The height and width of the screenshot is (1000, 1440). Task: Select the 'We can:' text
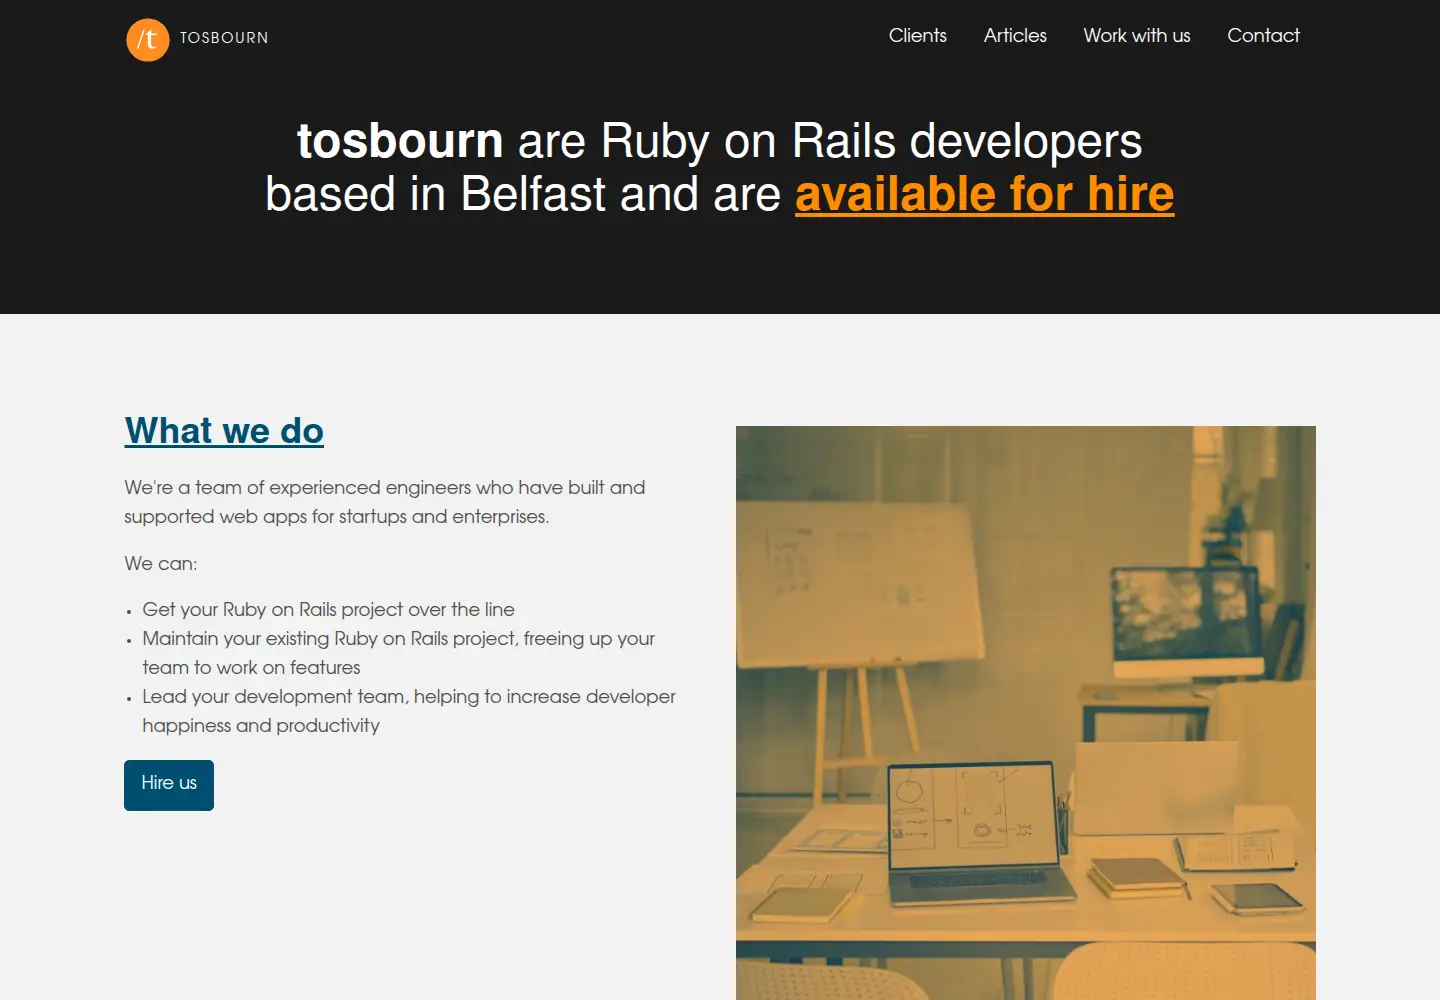pos(161,563)
